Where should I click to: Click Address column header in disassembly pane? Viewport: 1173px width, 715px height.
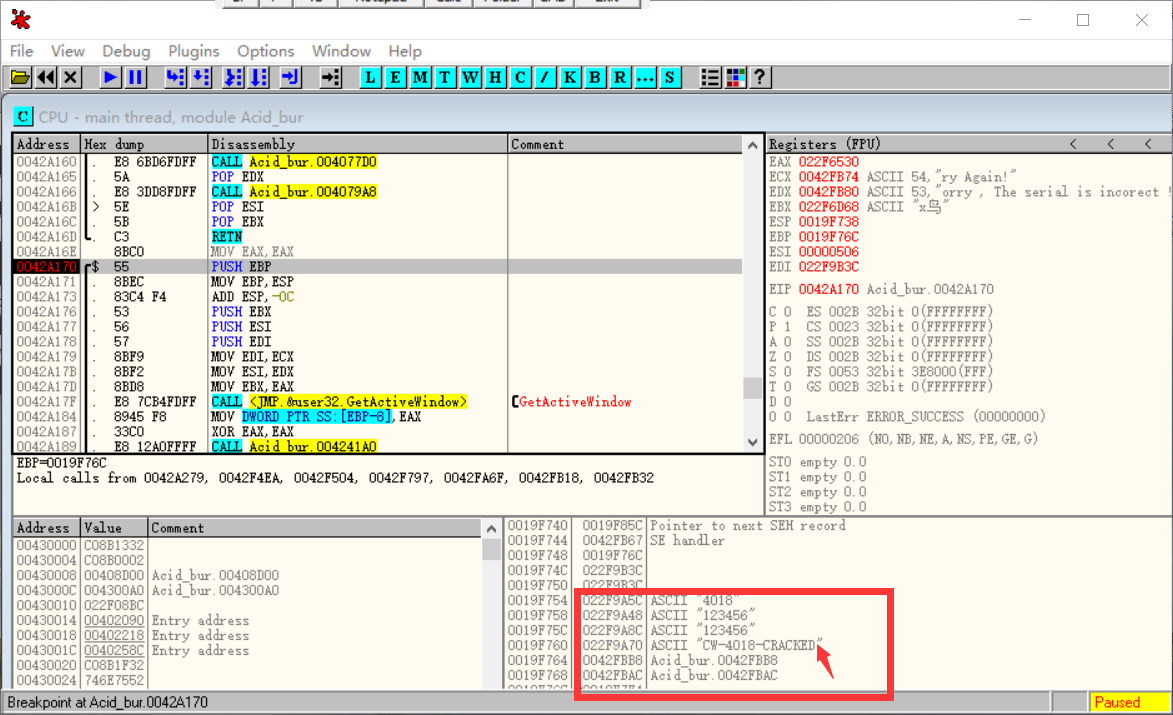pyautogui.click(x=47, y=144)
